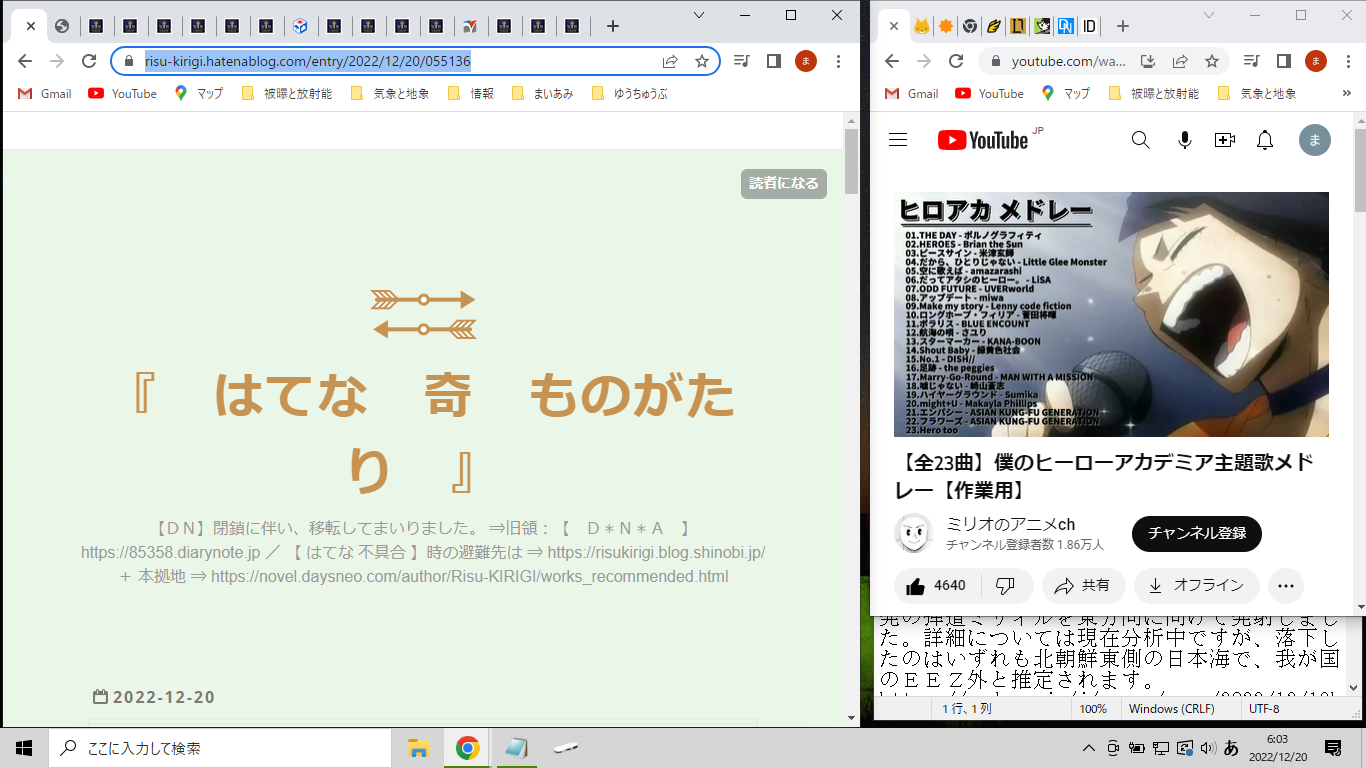Show hidden system tray icons
The width and height of the screenshot is (1366, 768).
(x=1089, y=748)
